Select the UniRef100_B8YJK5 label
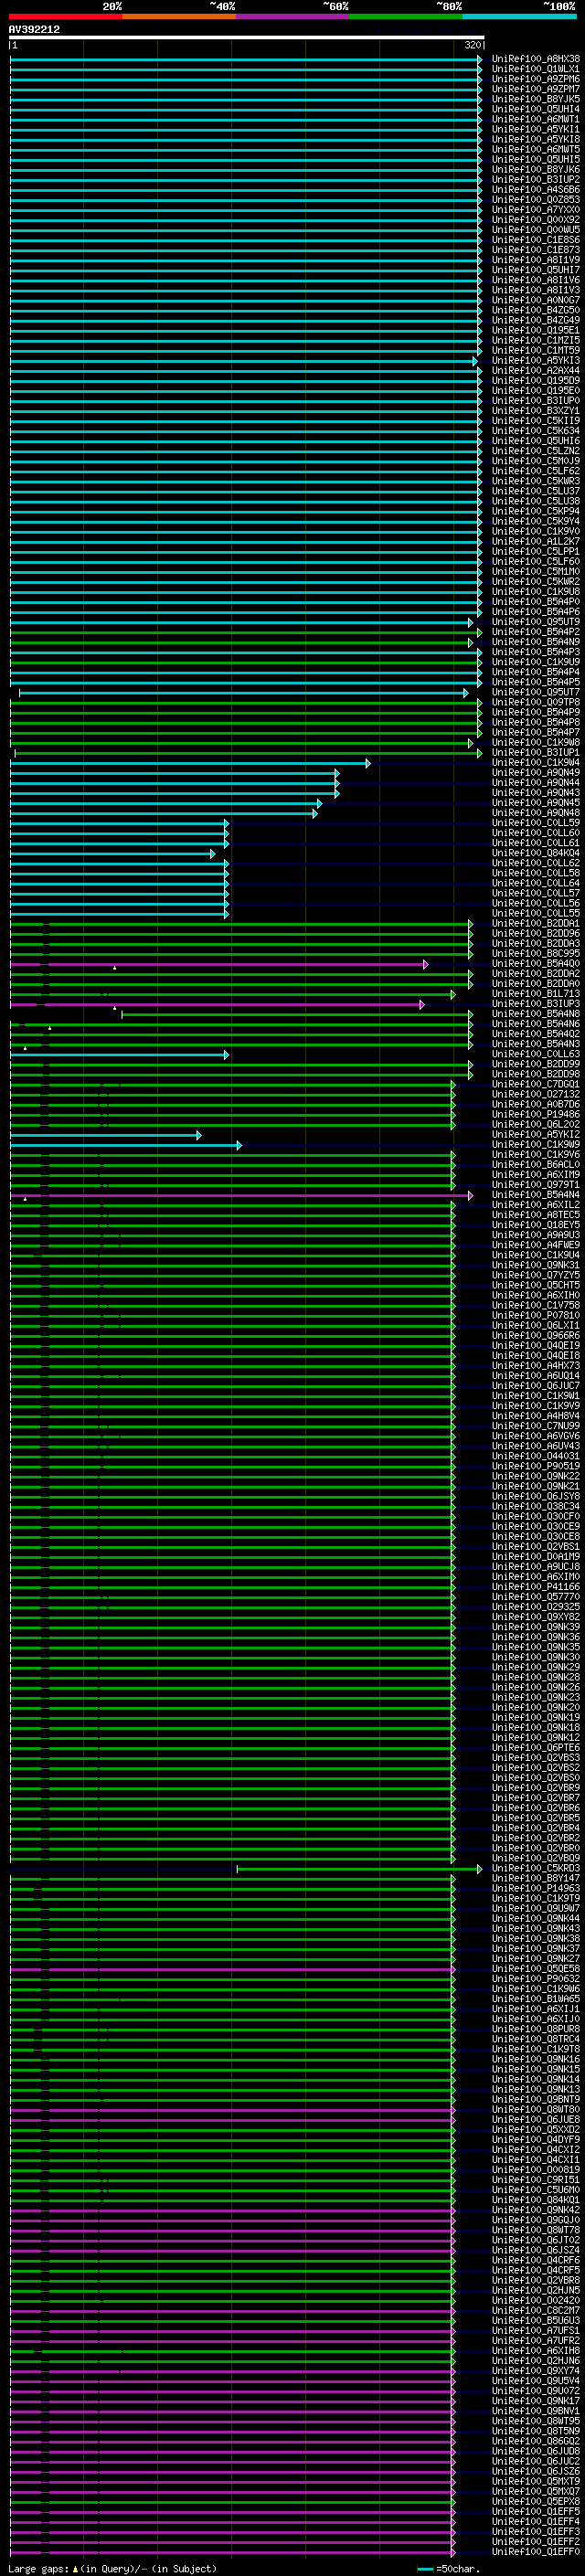The image size is (585, 2576). coord(535,99)
